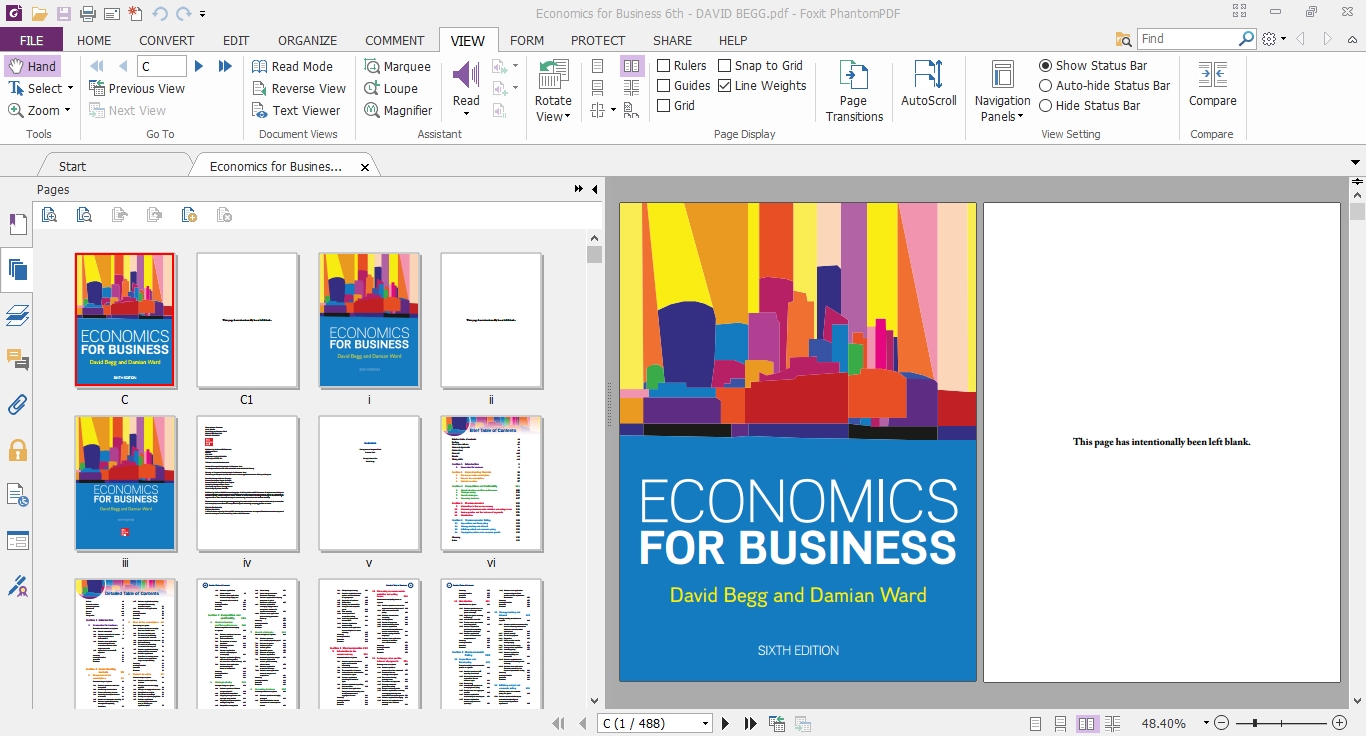This screenshot has width=1366, height=736.
Task: Open the Marquee zoom tool
Action: point(397,66)
